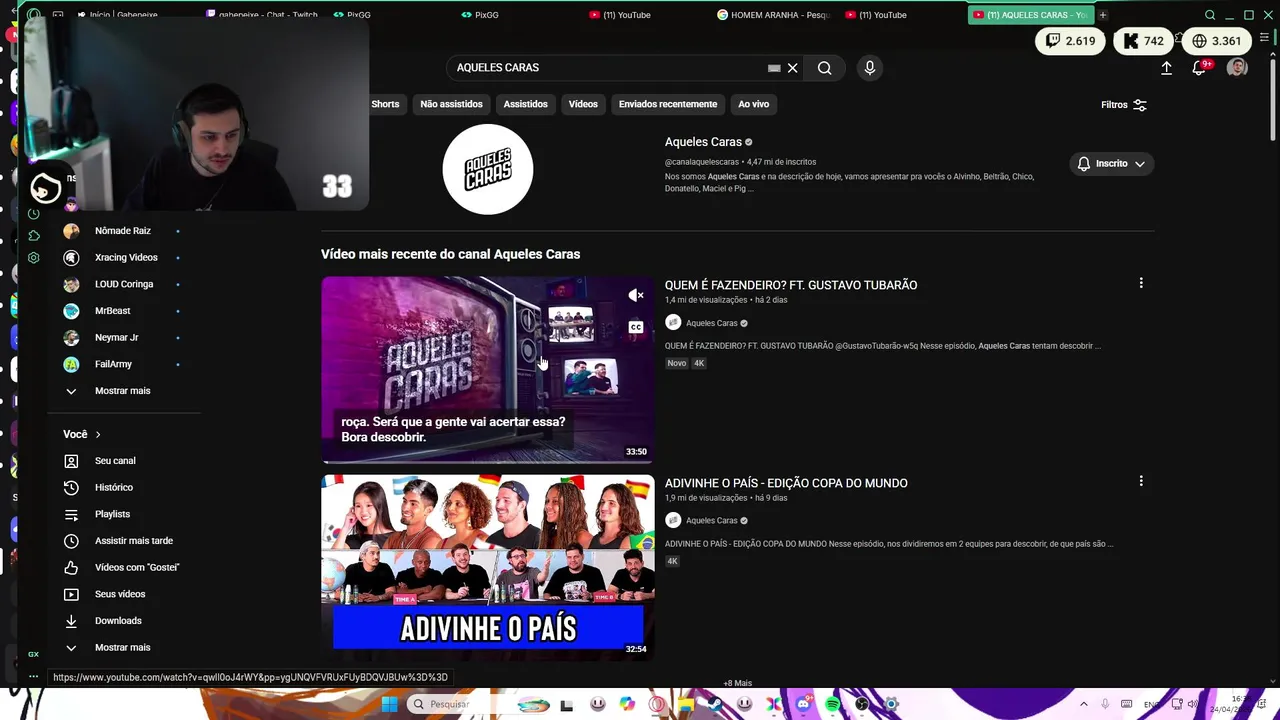Image resolution: width=1280 pixels, height=720 pixels.
Task: Open the browser sidebar extensions cube
Action: pyautogui.click(x=33, y=236)
